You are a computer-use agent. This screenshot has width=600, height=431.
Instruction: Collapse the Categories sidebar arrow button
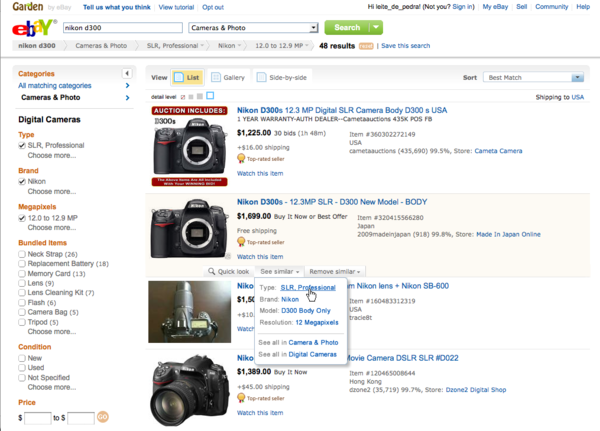pyautogui.click(x=127, y=73)
